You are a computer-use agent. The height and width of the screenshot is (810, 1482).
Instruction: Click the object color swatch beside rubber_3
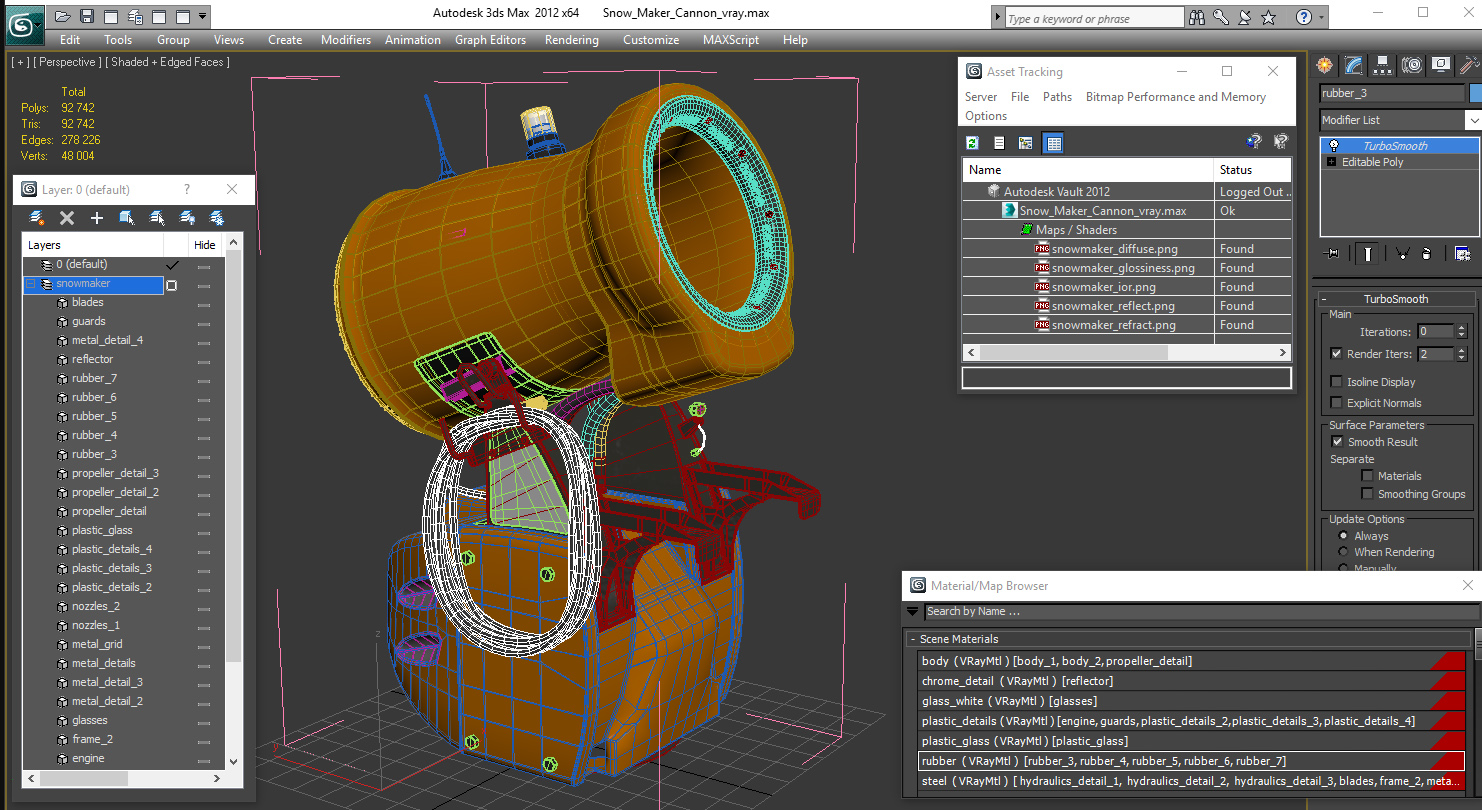[x=1475, y=93]
